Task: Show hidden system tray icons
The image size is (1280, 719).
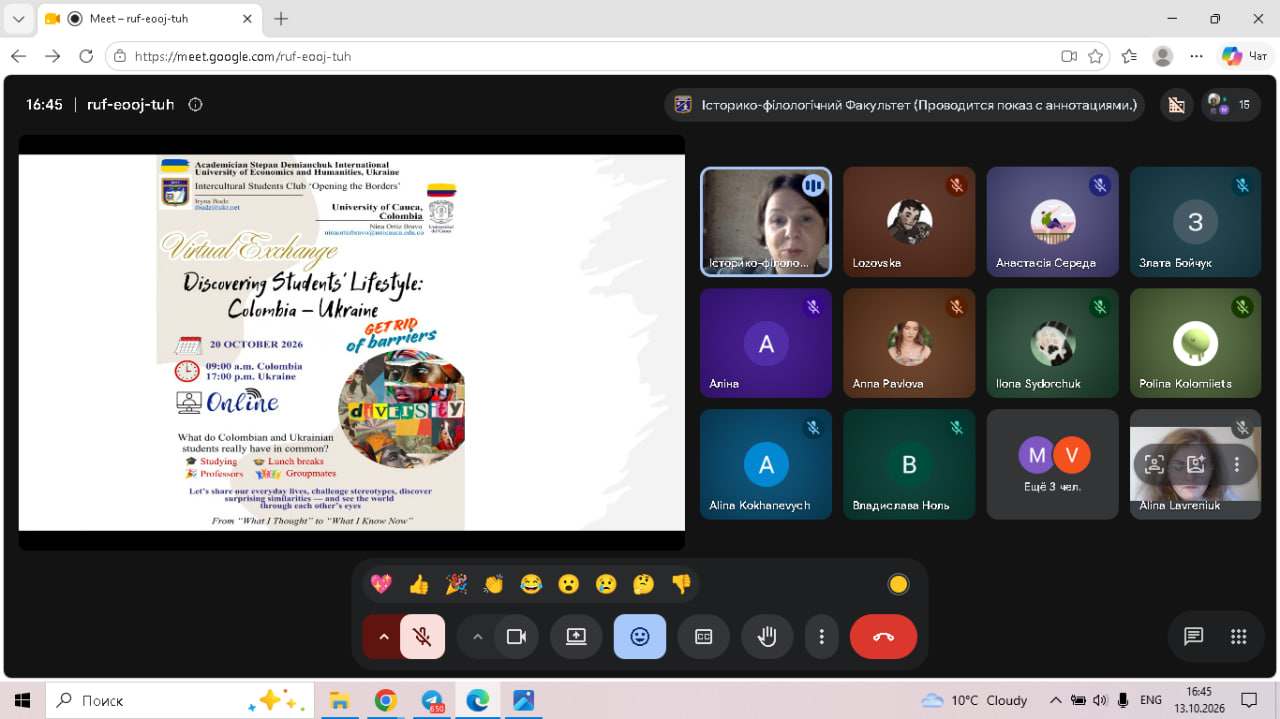Action: [1055, 700]
